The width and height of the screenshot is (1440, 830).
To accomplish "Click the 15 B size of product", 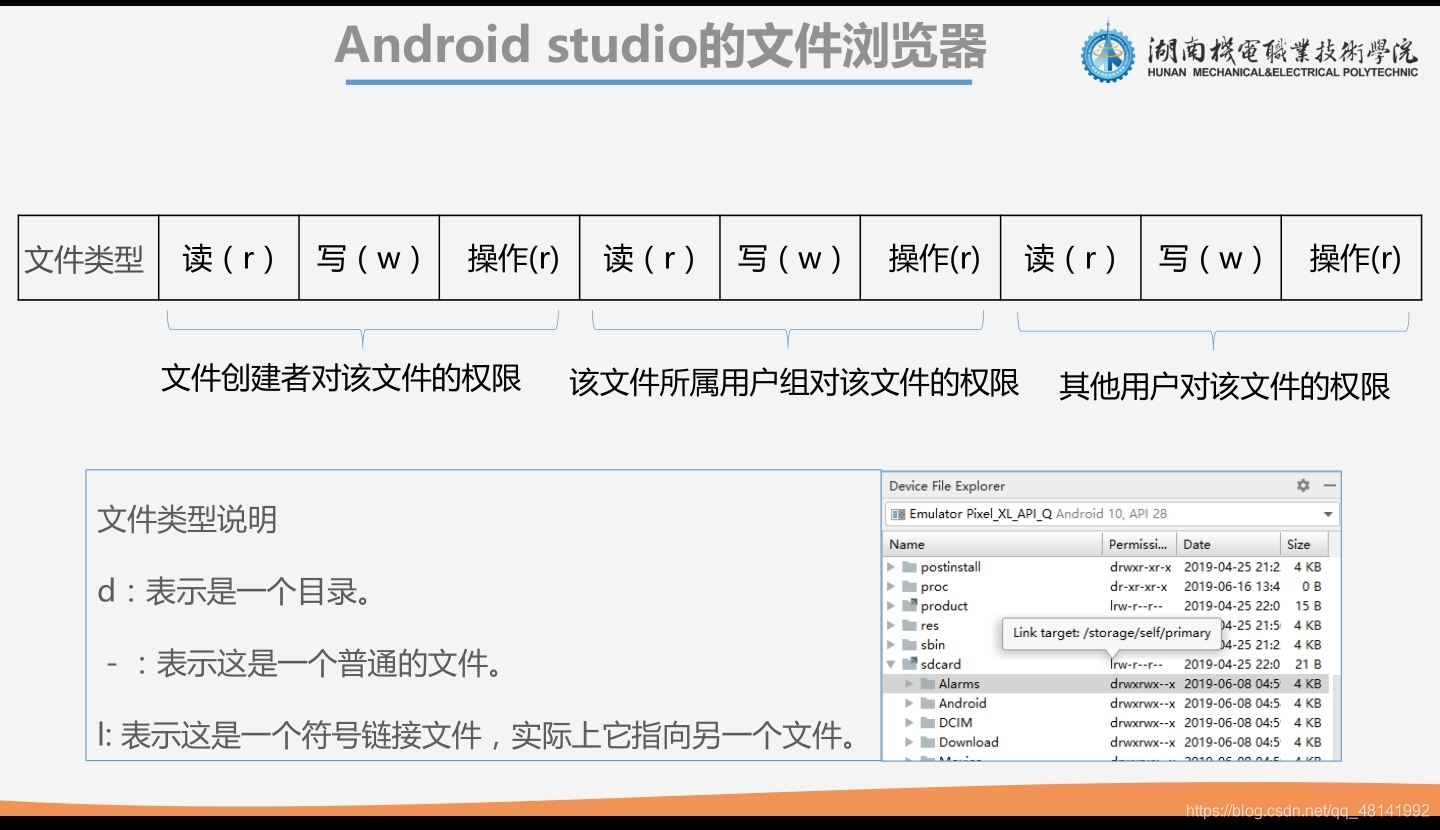I will [1308, 606].
